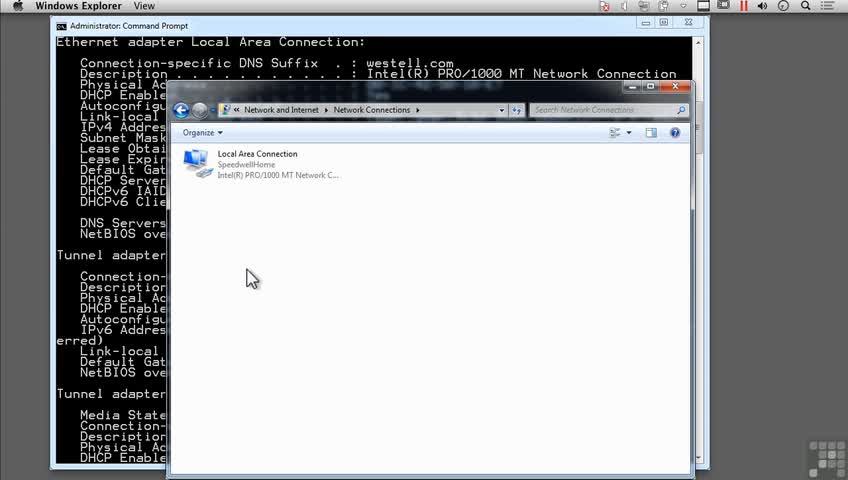Click the Command Prompt scroll down arrow

coord(698,458)
